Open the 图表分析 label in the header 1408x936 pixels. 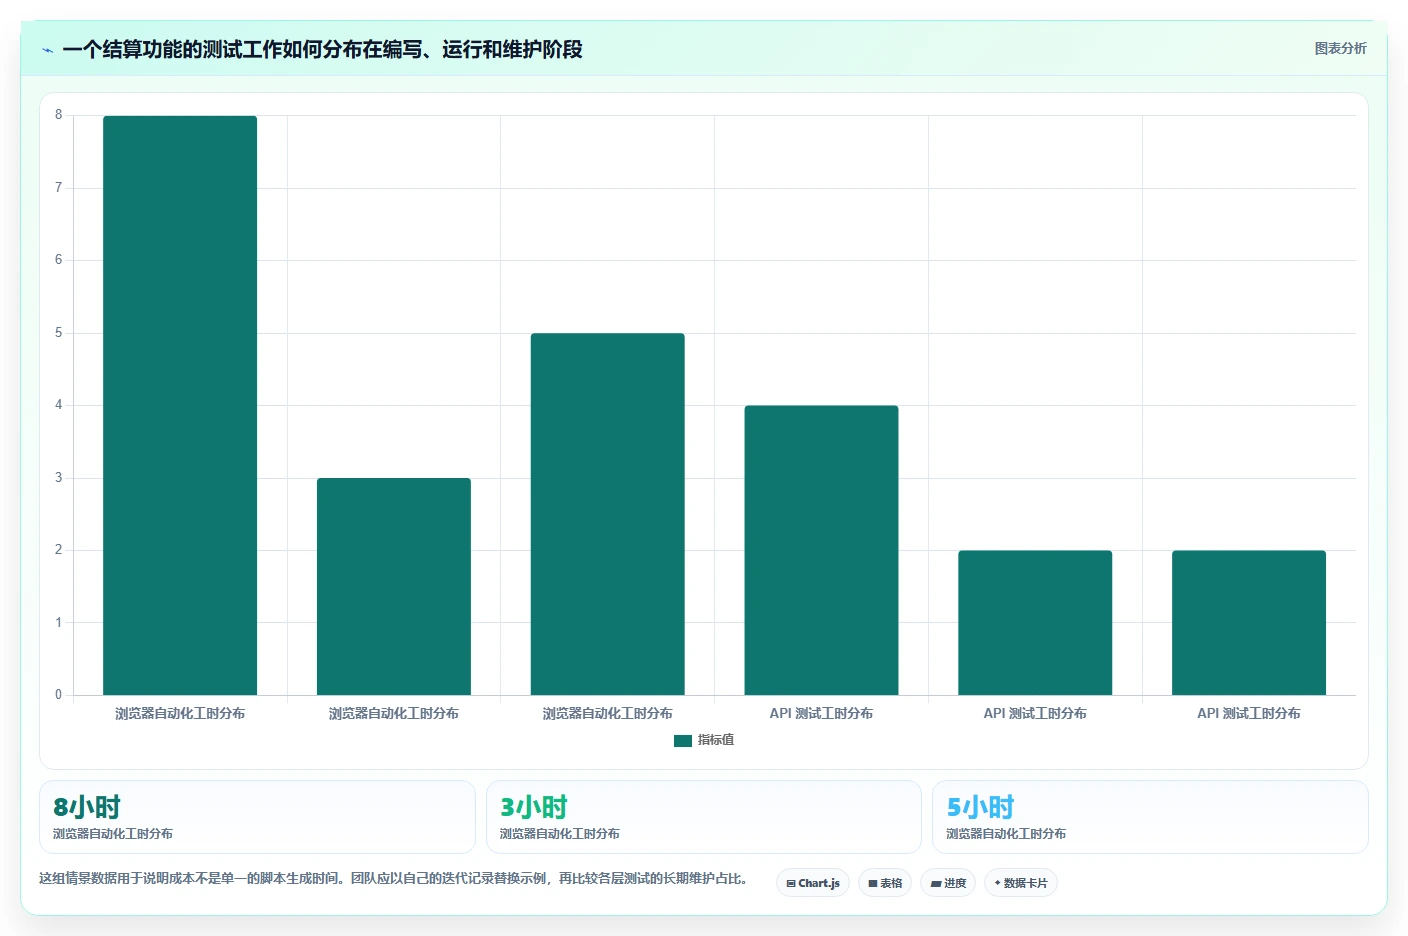[1340, 48]
